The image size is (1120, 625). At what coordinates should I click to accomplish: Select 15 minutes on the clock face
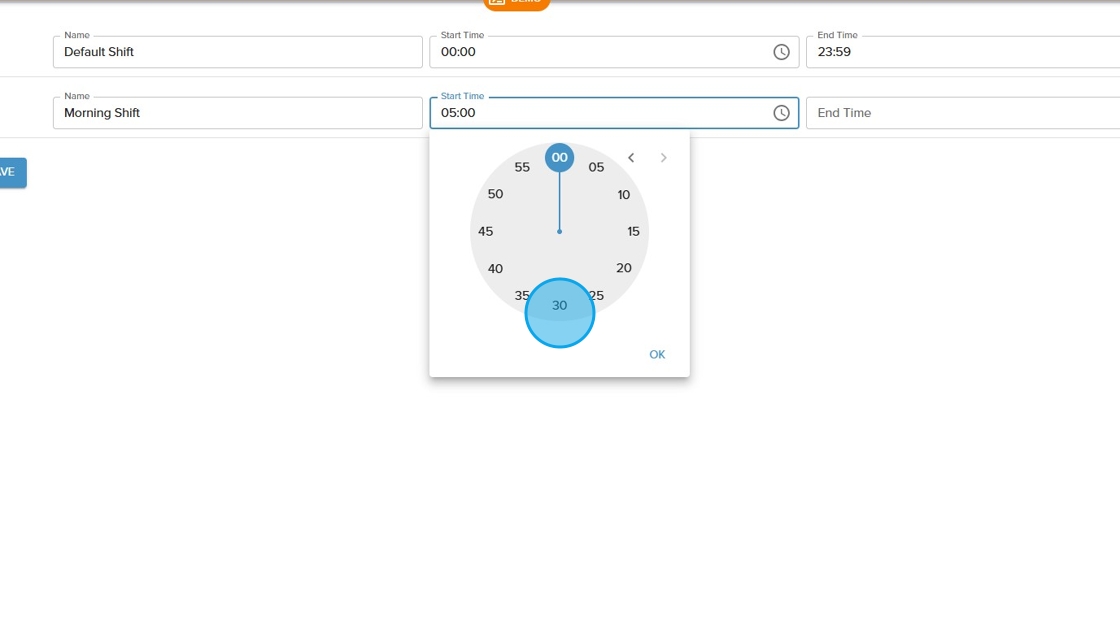click(x=633, y=231)
